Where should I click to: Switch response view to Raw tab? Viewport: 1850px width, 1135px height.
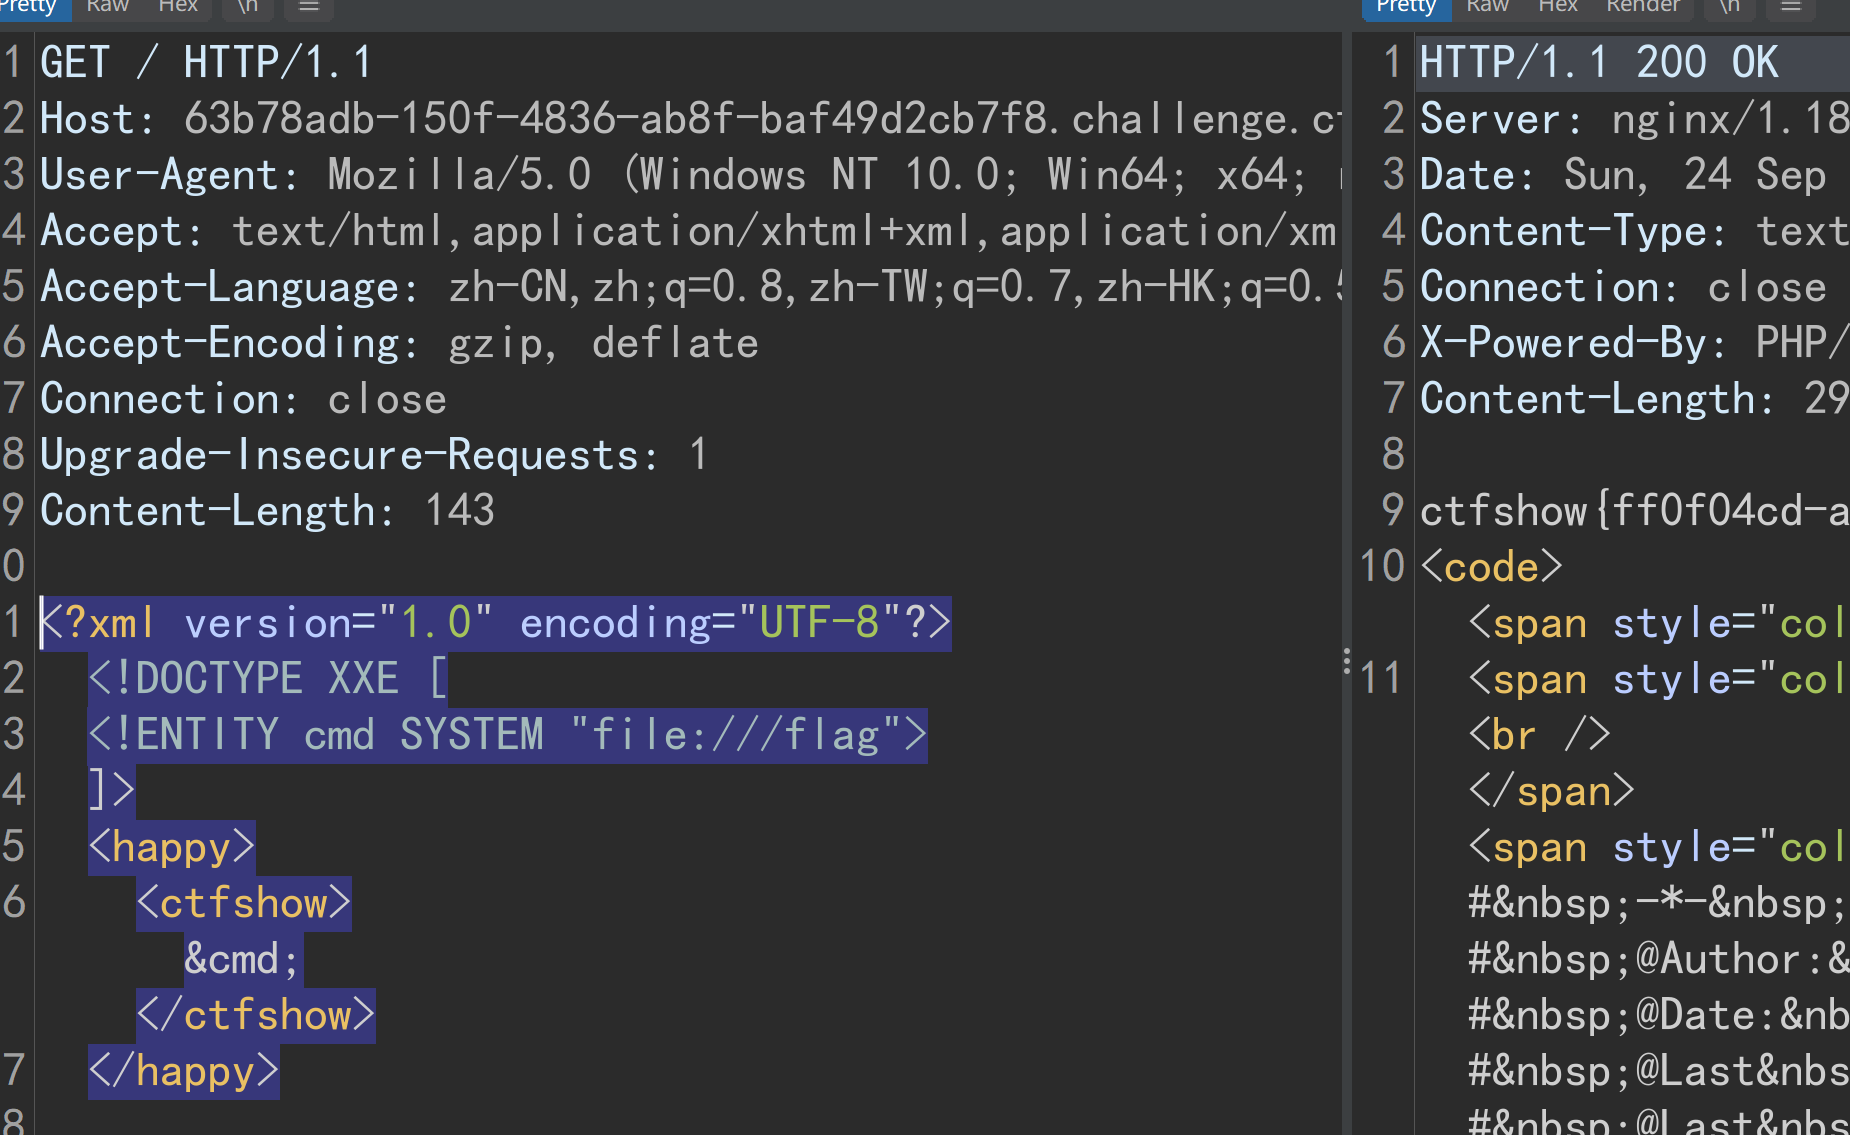1487,6
